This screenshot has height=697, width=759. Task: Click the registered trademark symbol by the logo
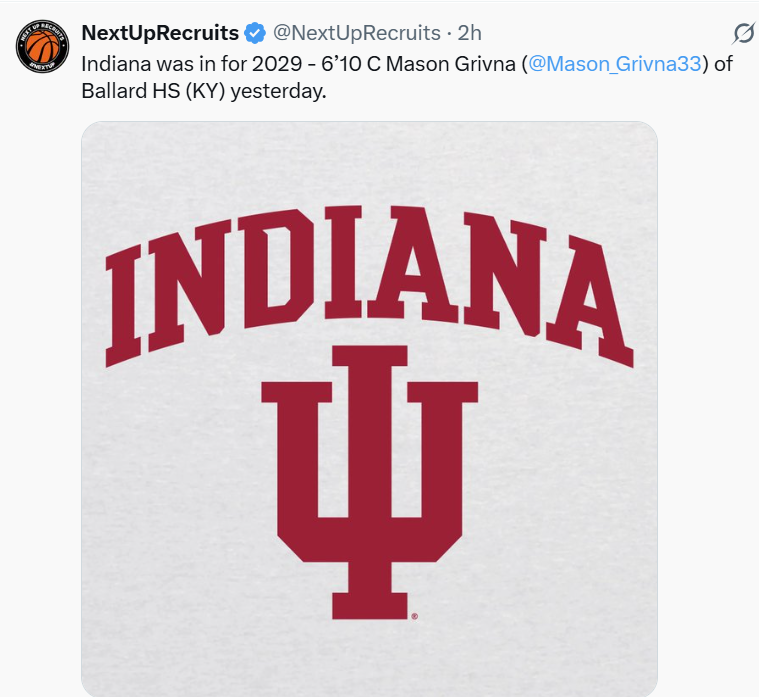[414, 617]
